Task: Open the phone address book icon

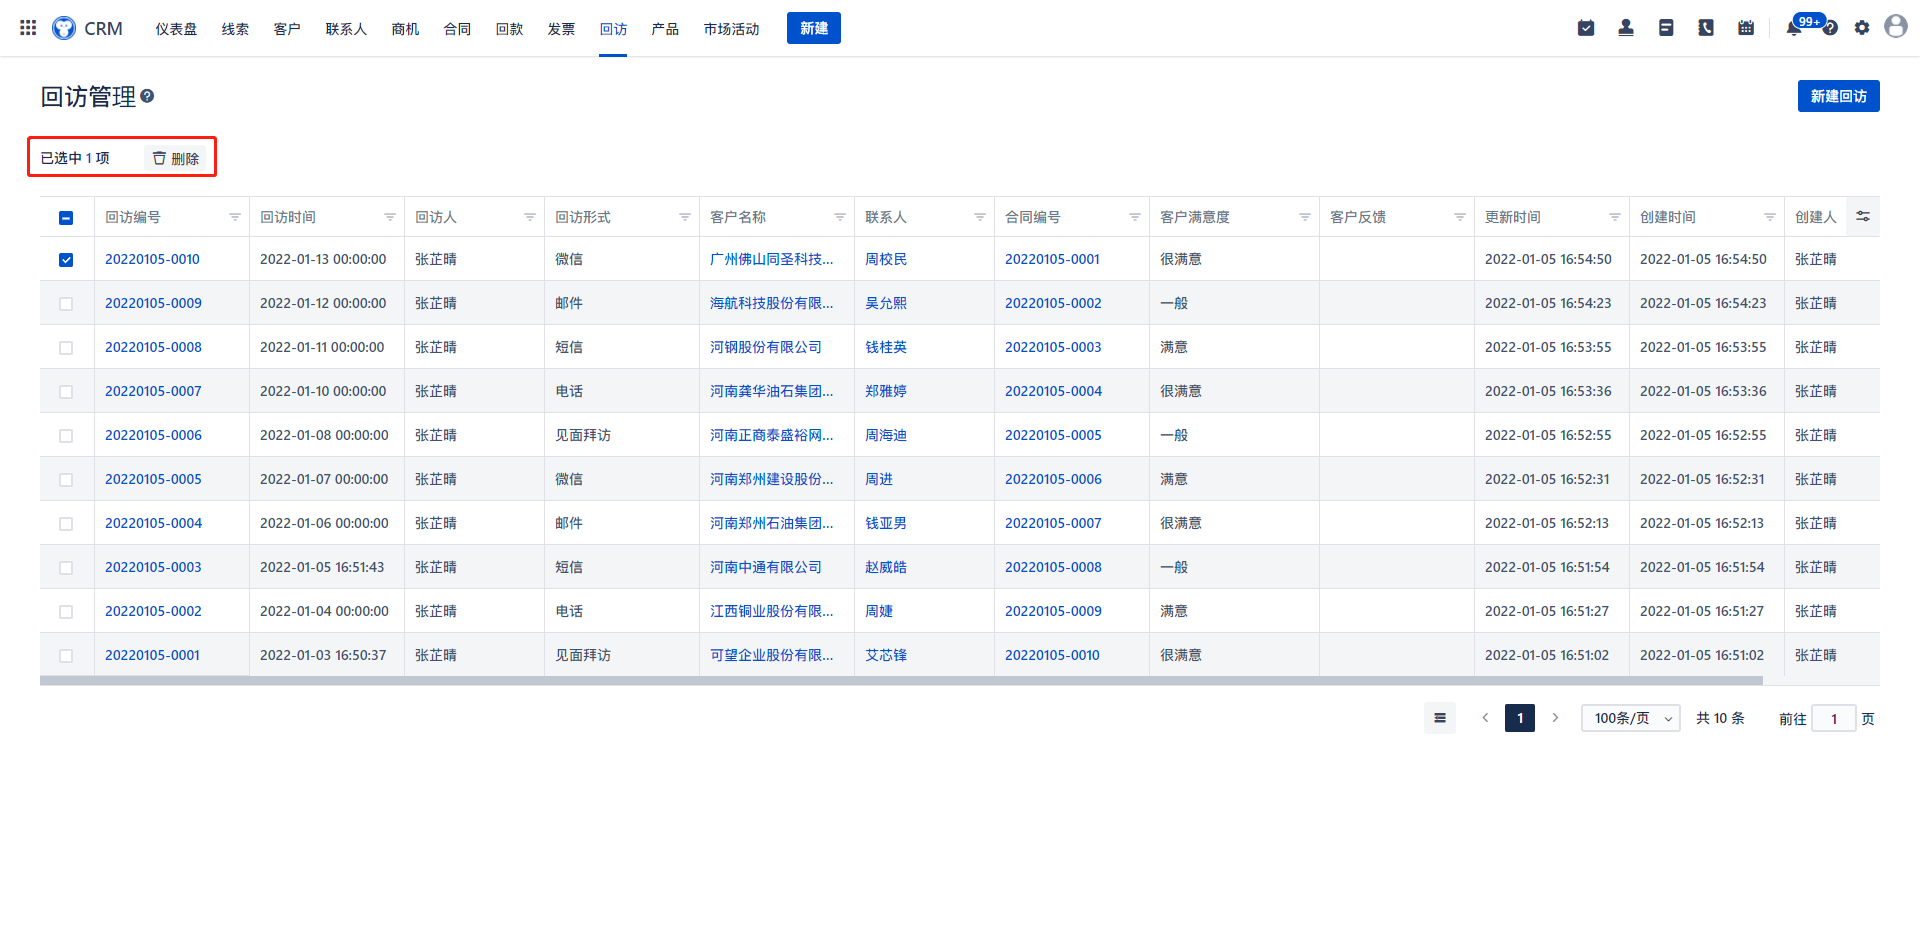Action: pyautogui.click(x=1706, y=28)
